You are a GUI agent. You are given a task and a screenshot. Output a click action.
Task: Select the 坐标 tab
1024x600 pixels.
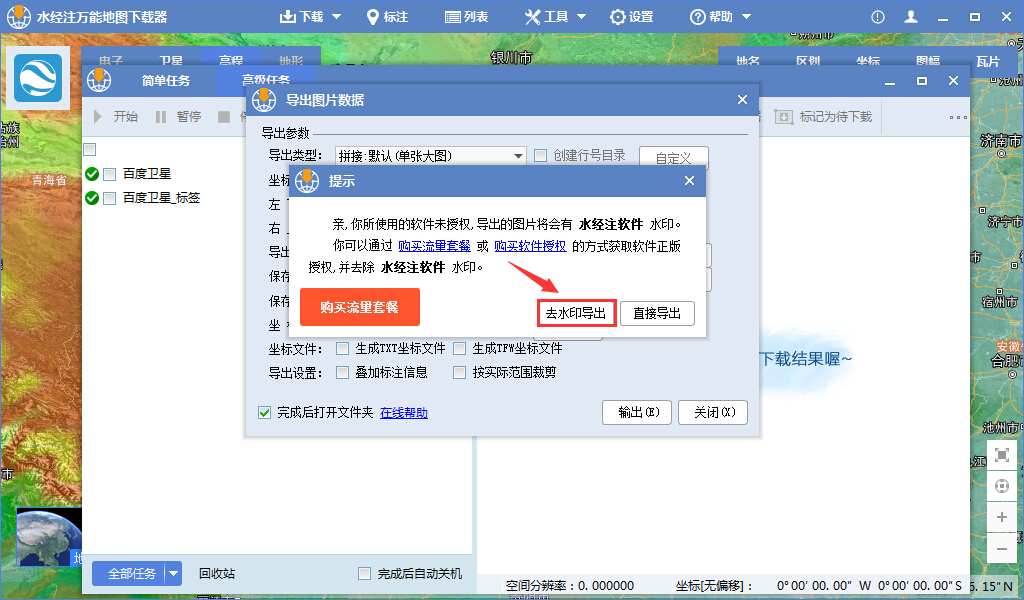(868, 61)
